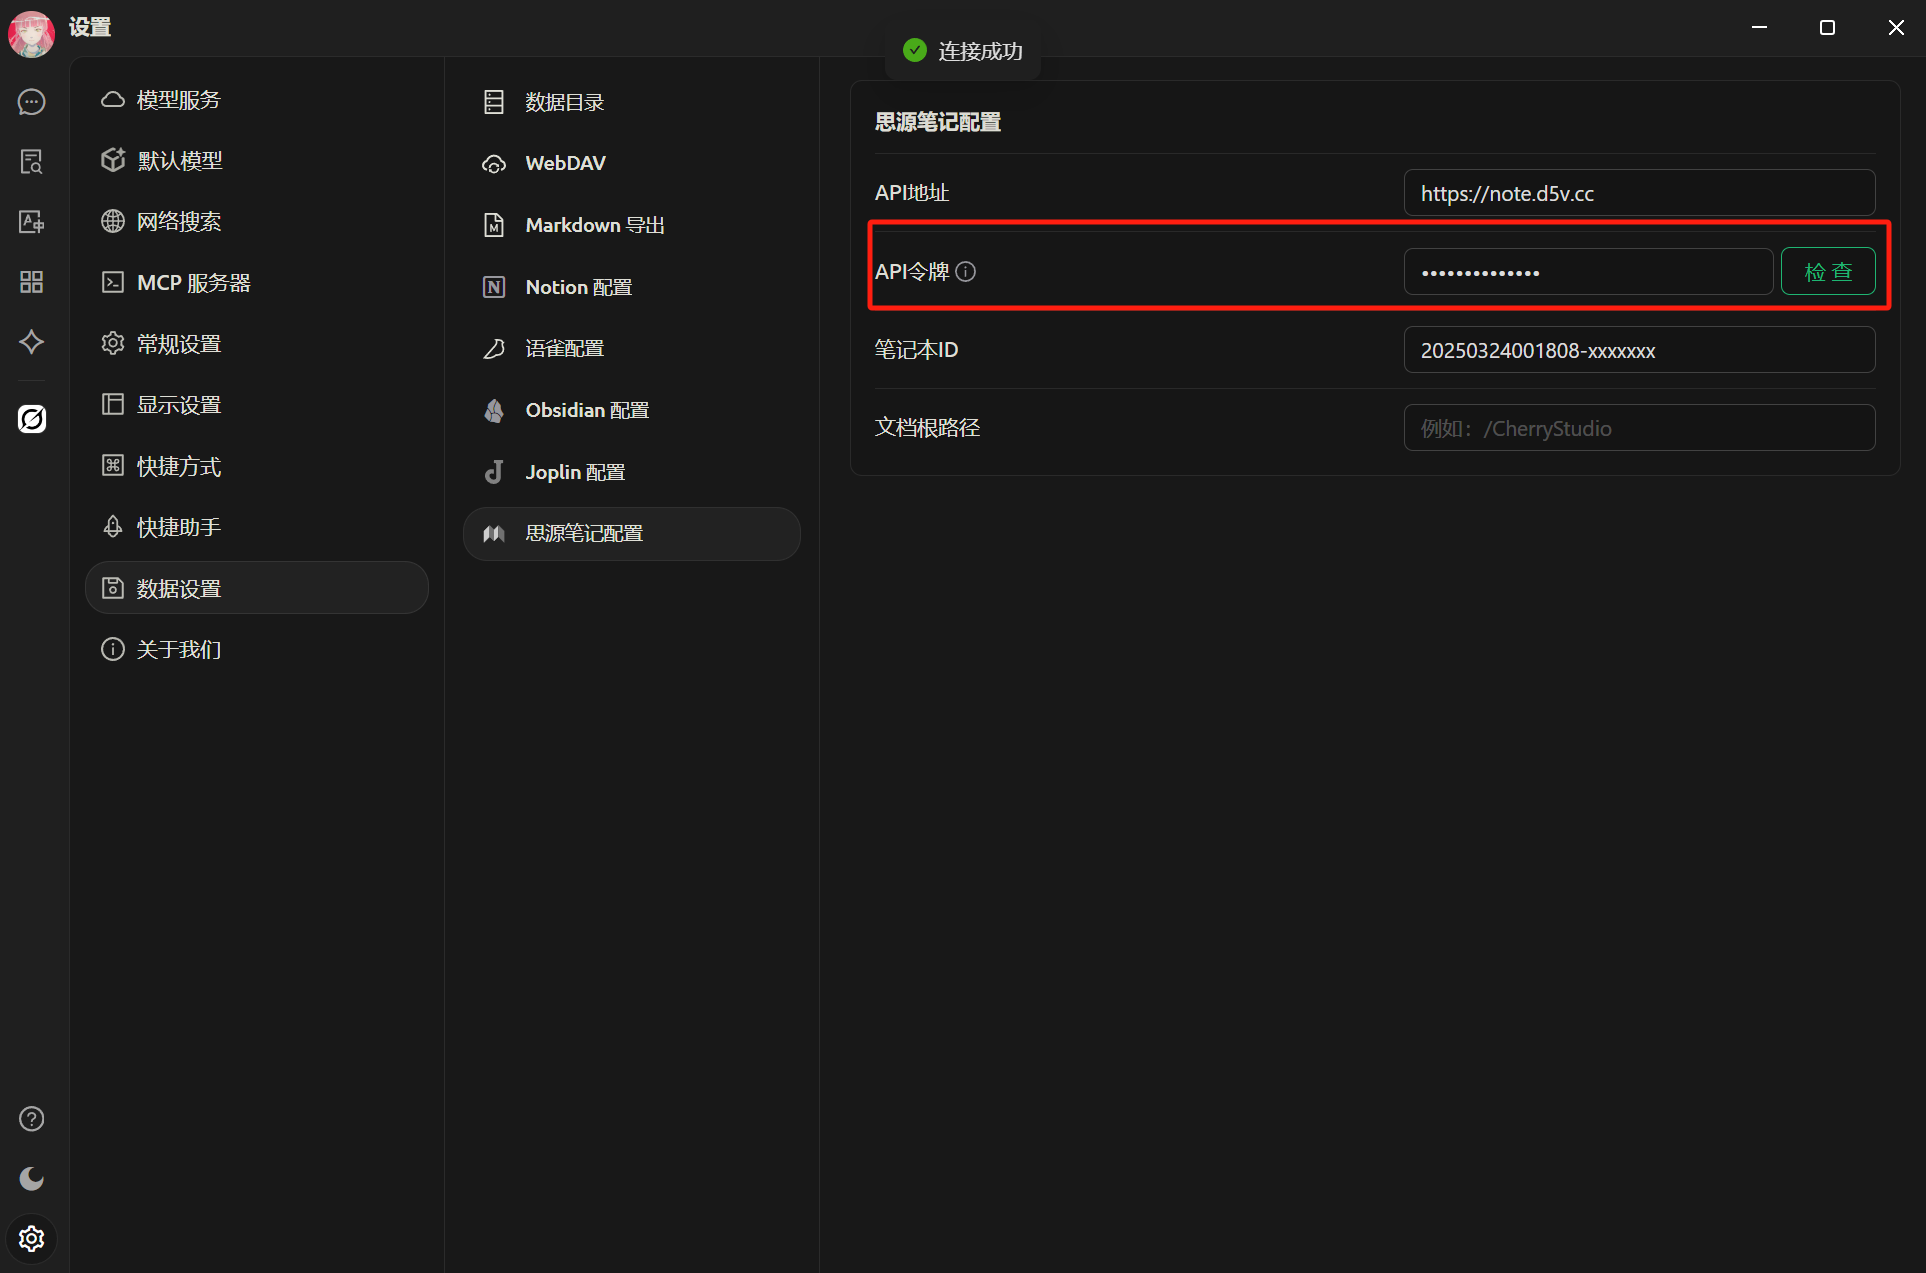Select Notion 配置 item
Viewport: 1926px width, 1273px height.
tap(578, 287)
